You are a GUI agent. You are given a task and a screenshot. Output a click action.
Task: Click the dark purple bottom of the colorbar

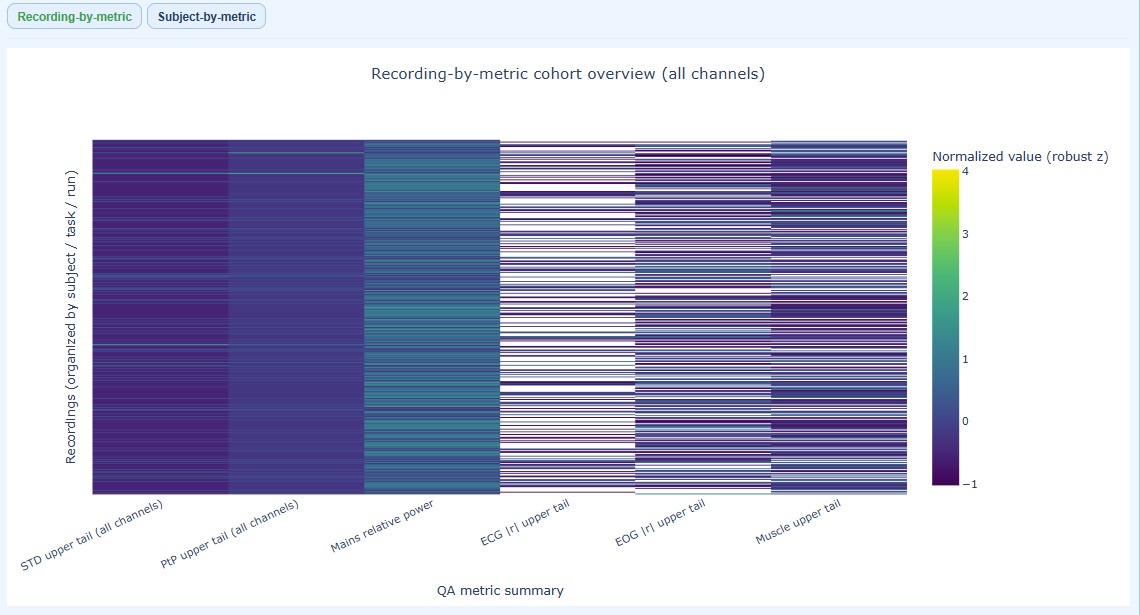[945, 478]
